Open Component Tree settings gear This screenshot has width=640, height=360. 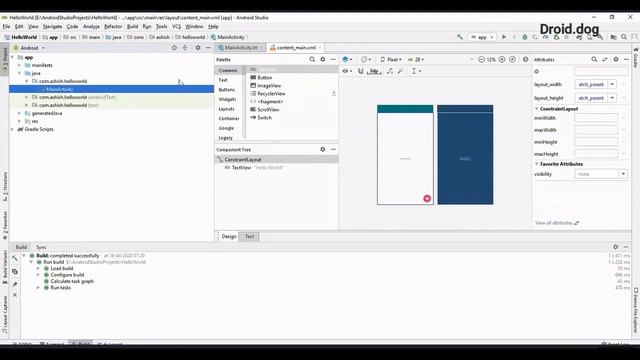323,149
